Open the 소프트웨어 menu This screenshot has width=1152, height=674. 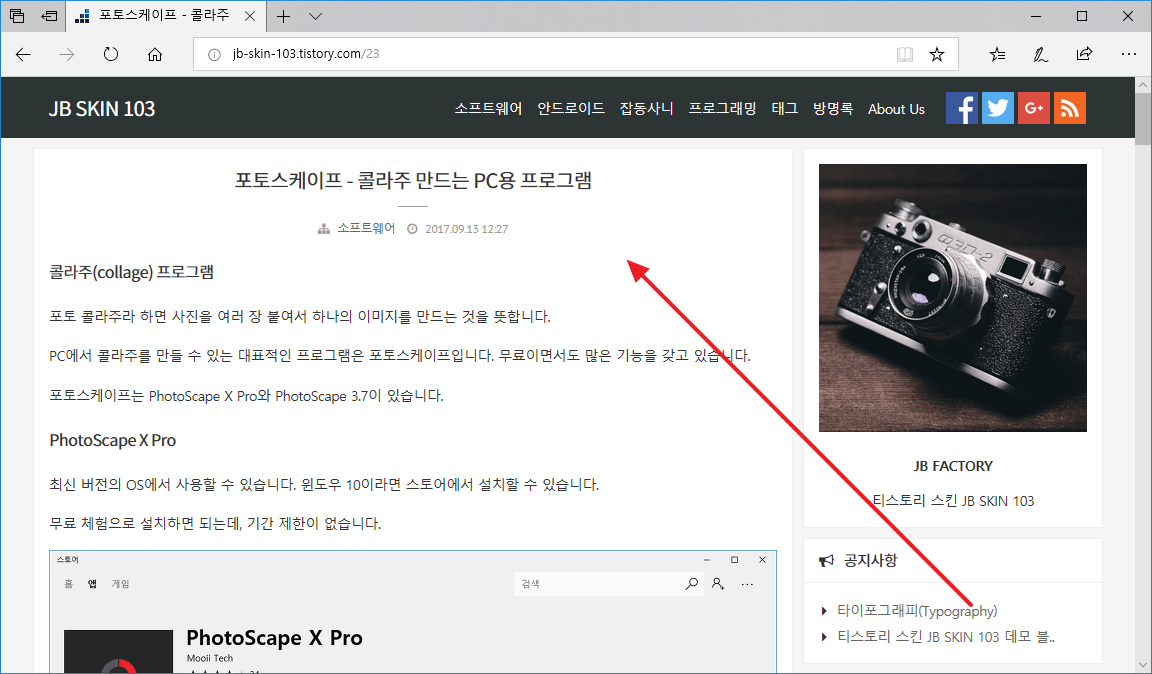pyautogui.click(x=488, y=109)
